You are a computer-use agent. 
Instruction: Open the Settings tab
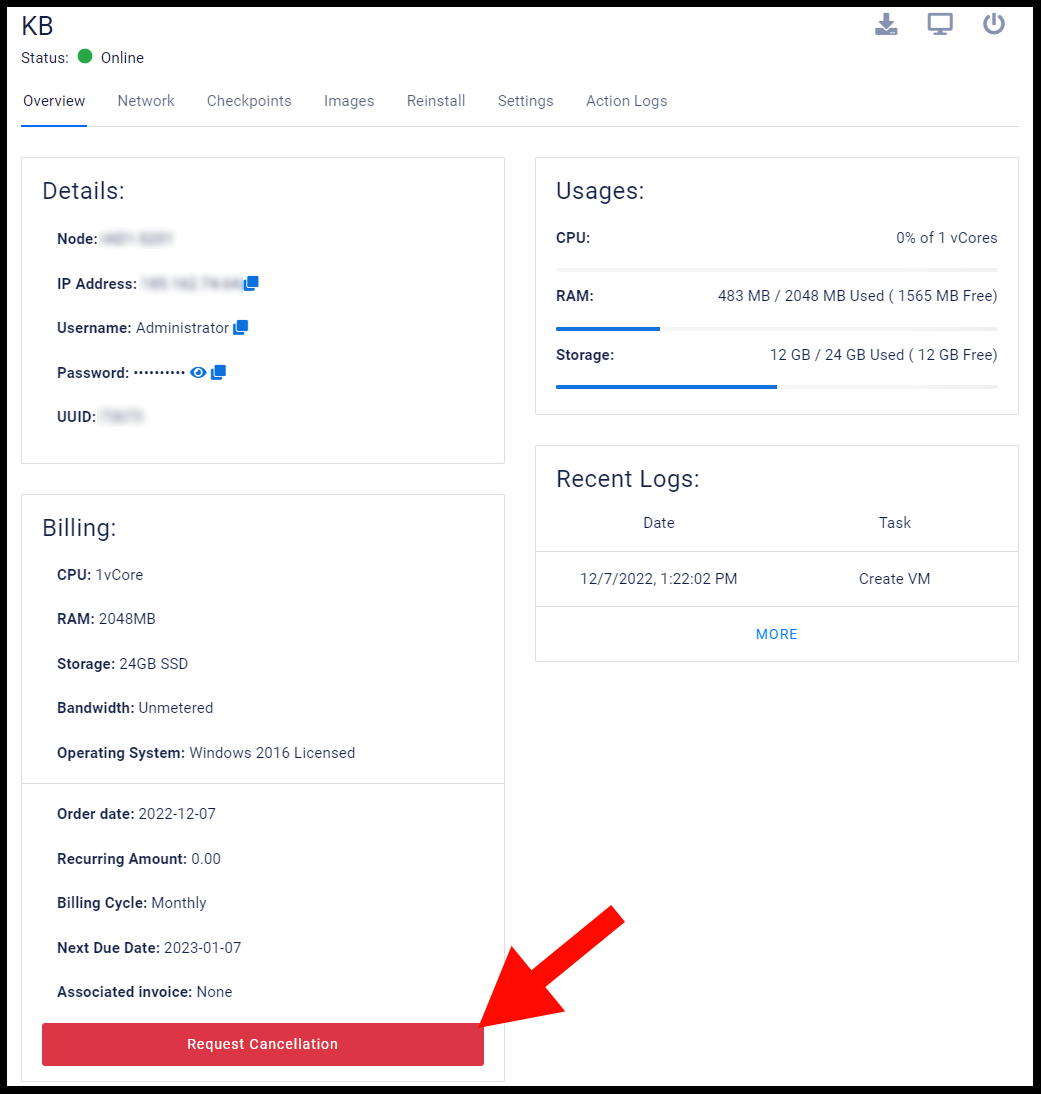point(525,101)
